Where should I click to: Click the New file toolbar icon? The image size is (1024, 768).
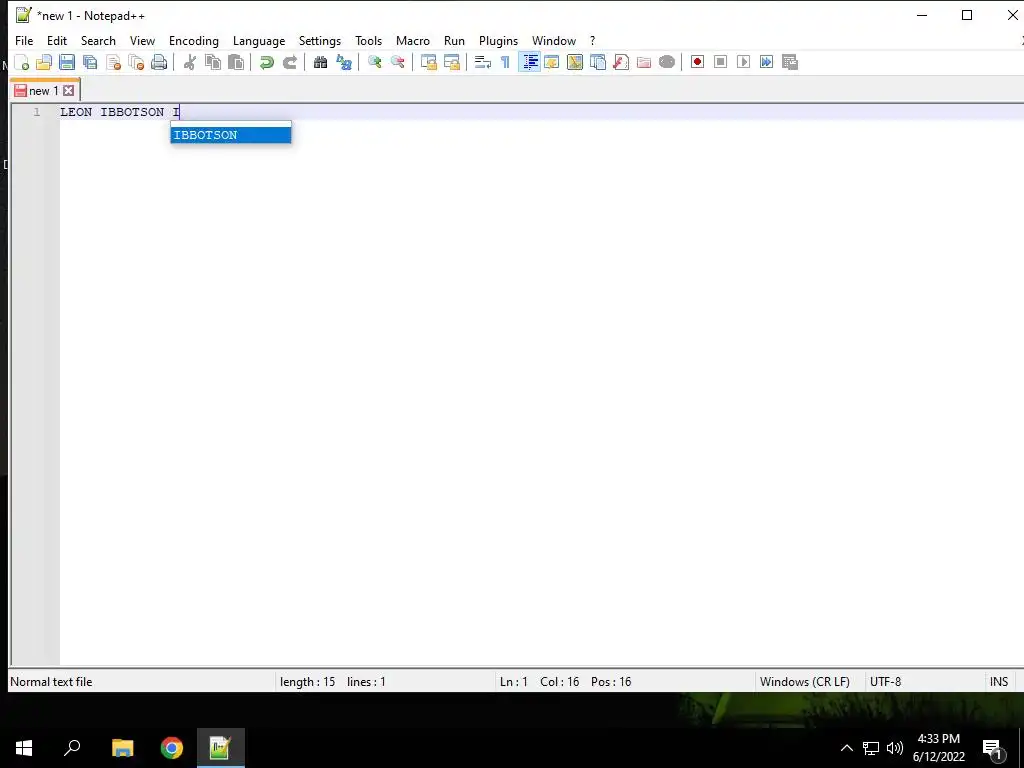tap(22, 63)
